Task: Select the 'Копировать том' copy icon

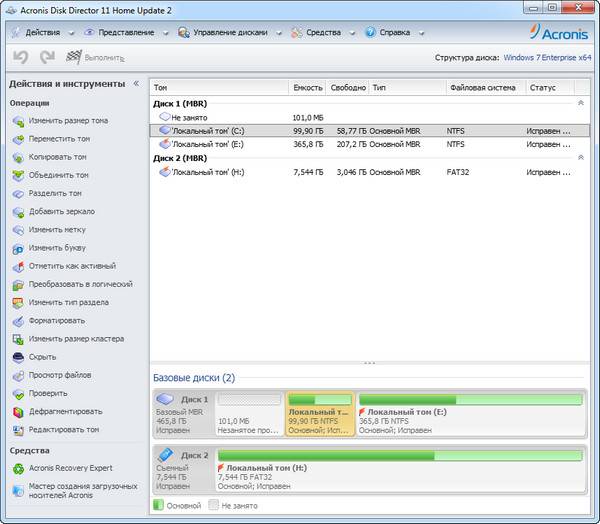Action: click(x=20, y=157)
